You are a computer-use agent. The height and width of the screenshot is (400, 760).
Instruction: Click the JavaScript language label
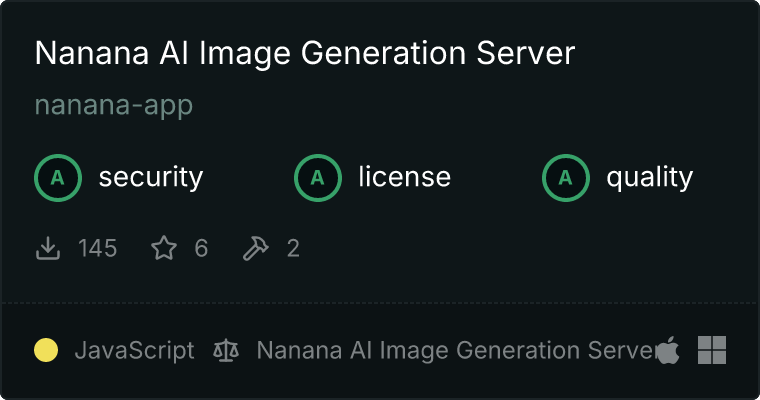coord(135,351)
